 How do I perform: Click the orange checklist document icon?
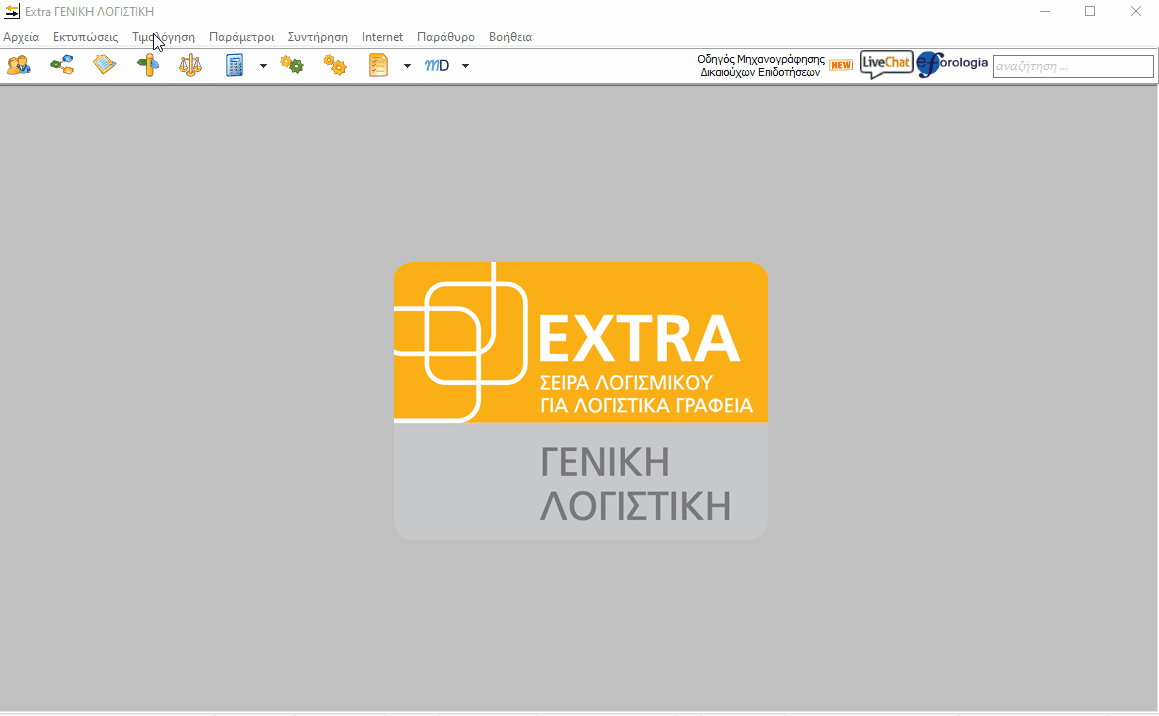click(x=378, y=66)
